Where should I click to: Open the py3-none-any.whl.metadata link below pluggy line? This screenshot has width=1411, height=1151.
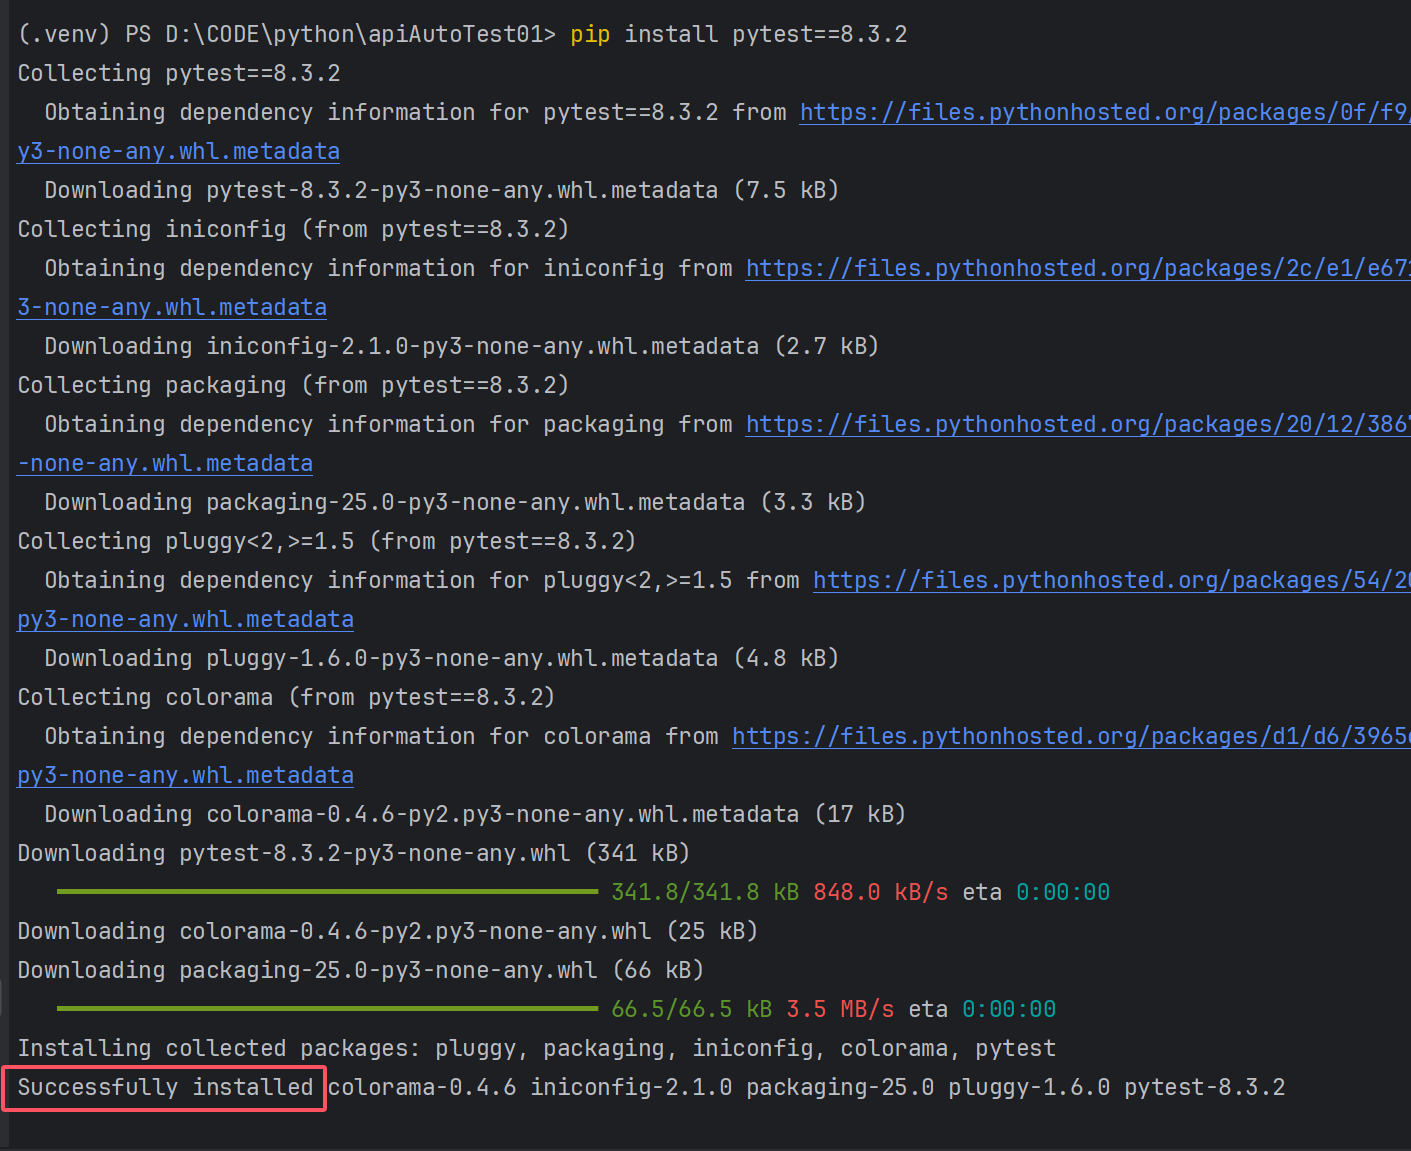186,619
